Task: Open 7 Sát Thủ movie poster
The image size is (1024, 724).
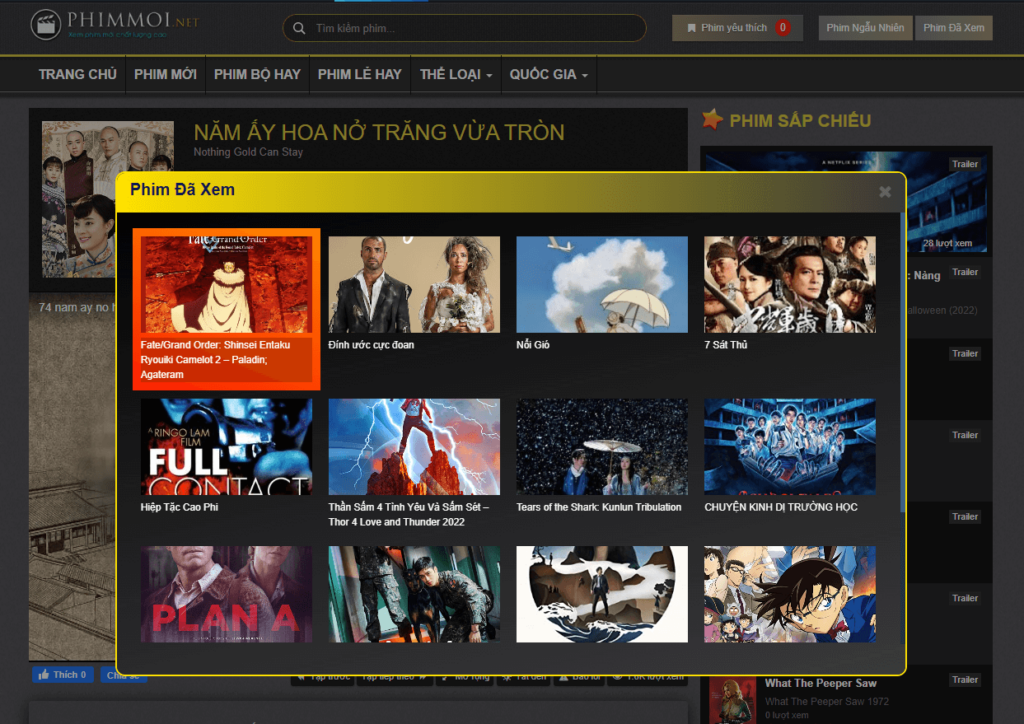Action: click(790, 284)
